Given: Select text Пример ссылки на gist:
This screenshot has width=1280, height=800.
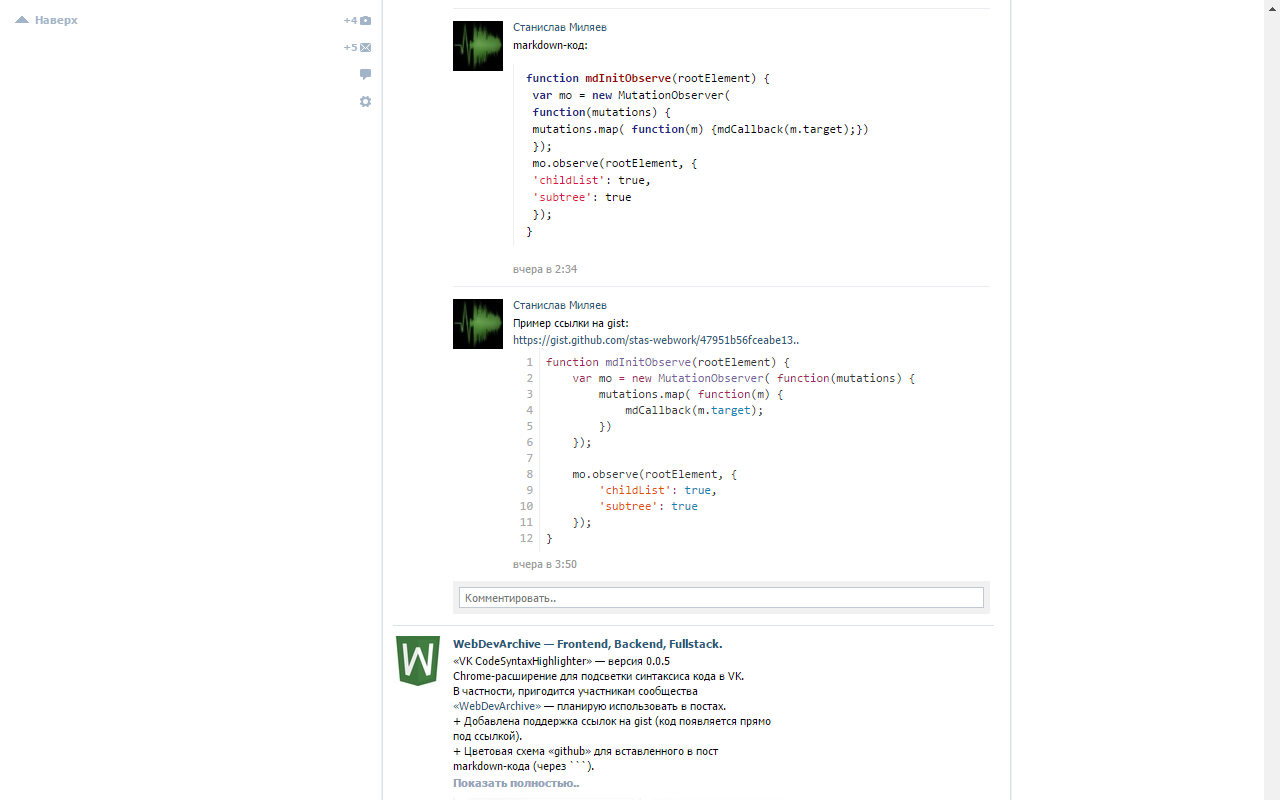Looking at the screenshot, I should coord(571,323).
